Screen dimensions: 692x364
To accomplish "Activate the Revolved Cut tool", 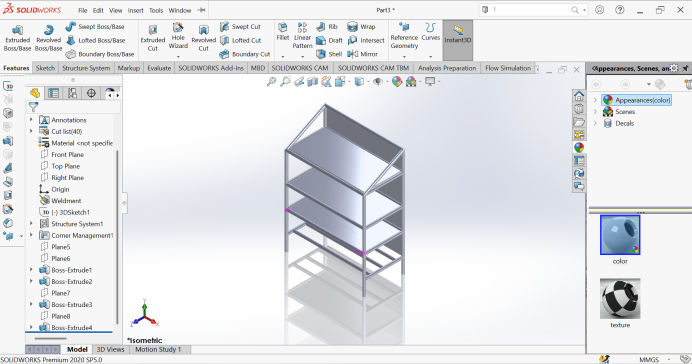I will tap(203, 38).
